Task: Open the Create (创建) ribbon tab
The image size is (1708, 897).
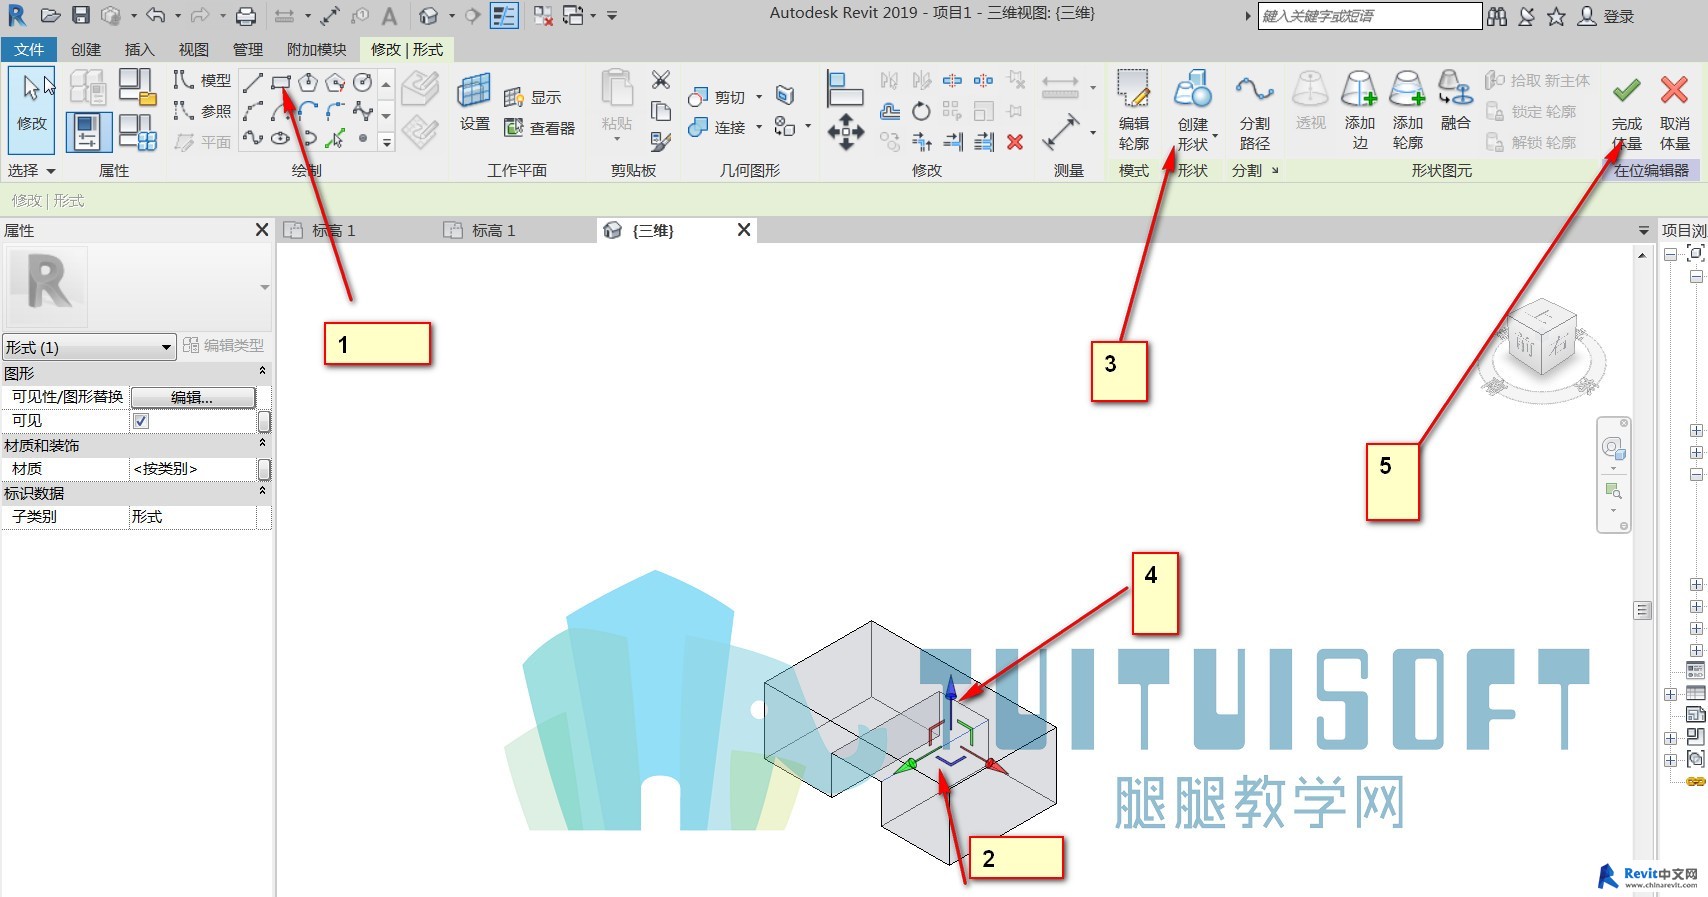Action: coord(86,49)
